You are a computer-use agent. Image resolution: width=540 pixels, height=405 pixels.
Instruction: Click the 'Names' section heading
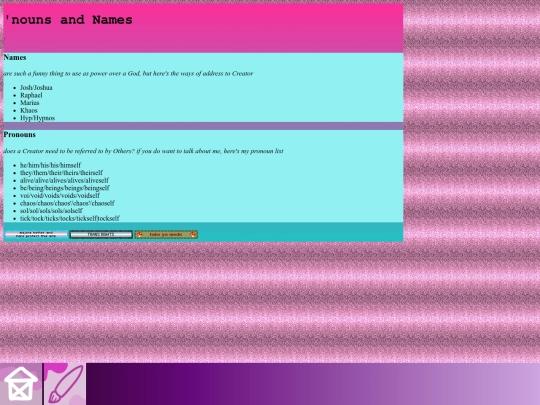[15, 58]
